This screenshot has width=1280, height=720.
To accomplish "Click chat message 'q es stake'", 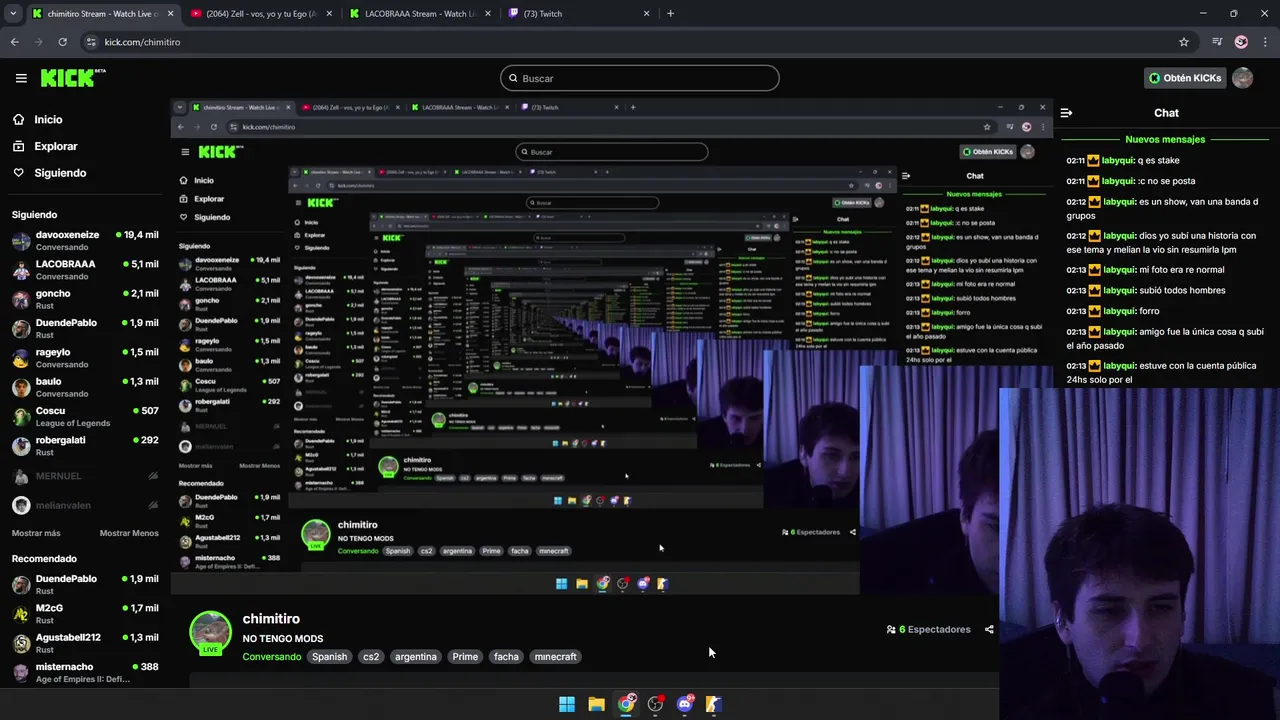I will pyautogui.click(x=1158, y=160).
